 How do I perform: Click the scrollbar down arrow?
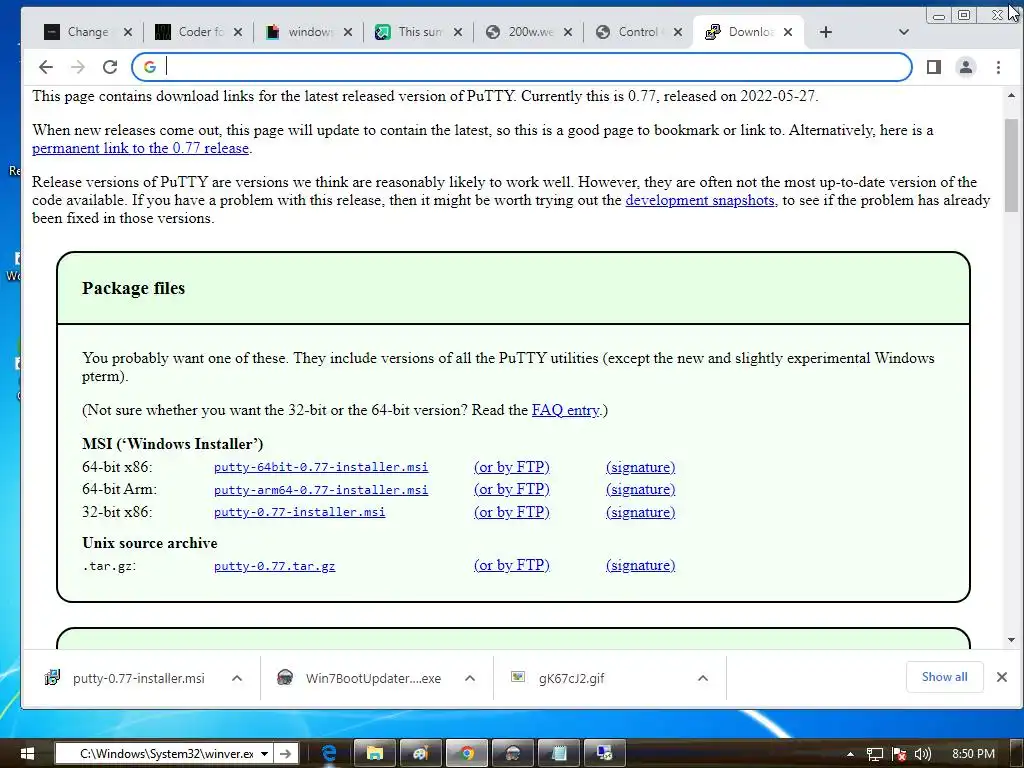click(1011, 641)
